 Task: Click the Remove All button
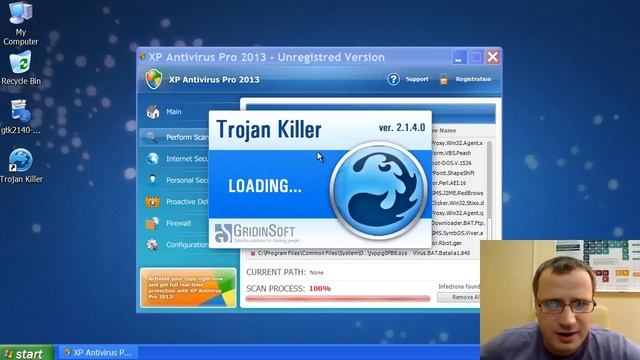(459, 297)
